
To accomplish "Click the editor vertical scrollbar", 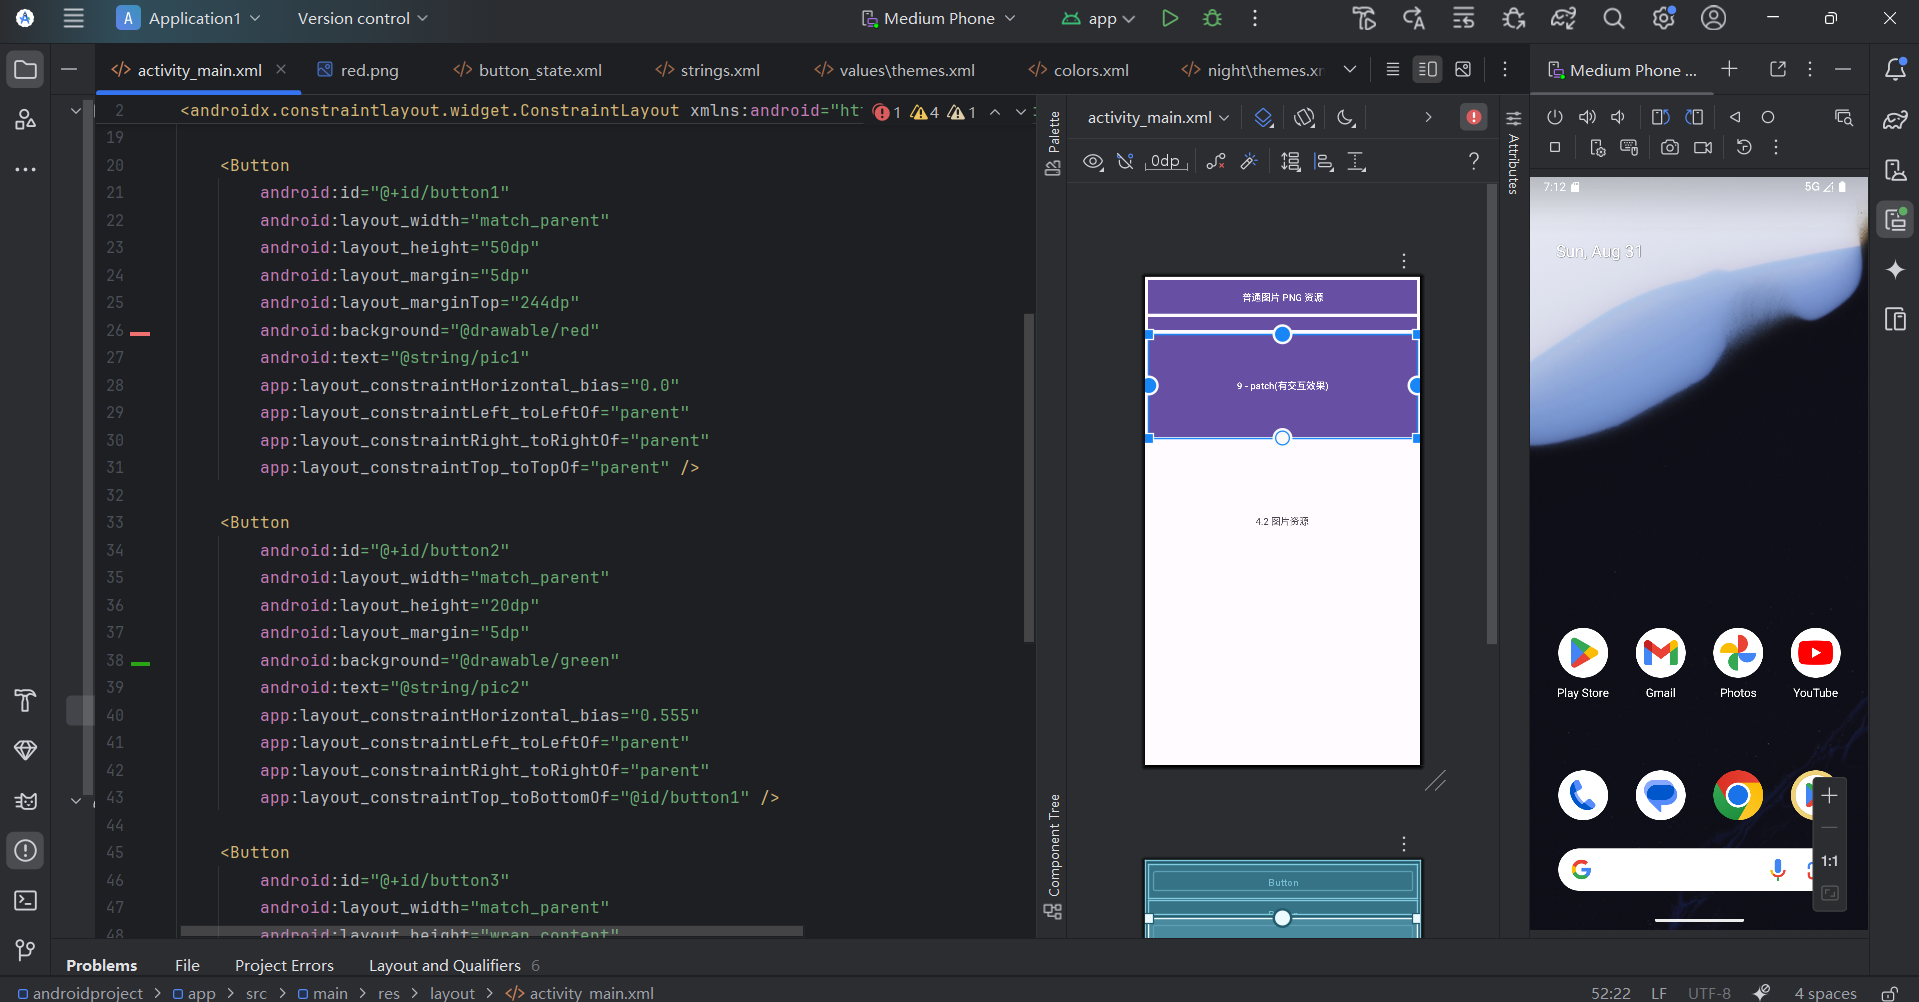I will coord(1028,478).
